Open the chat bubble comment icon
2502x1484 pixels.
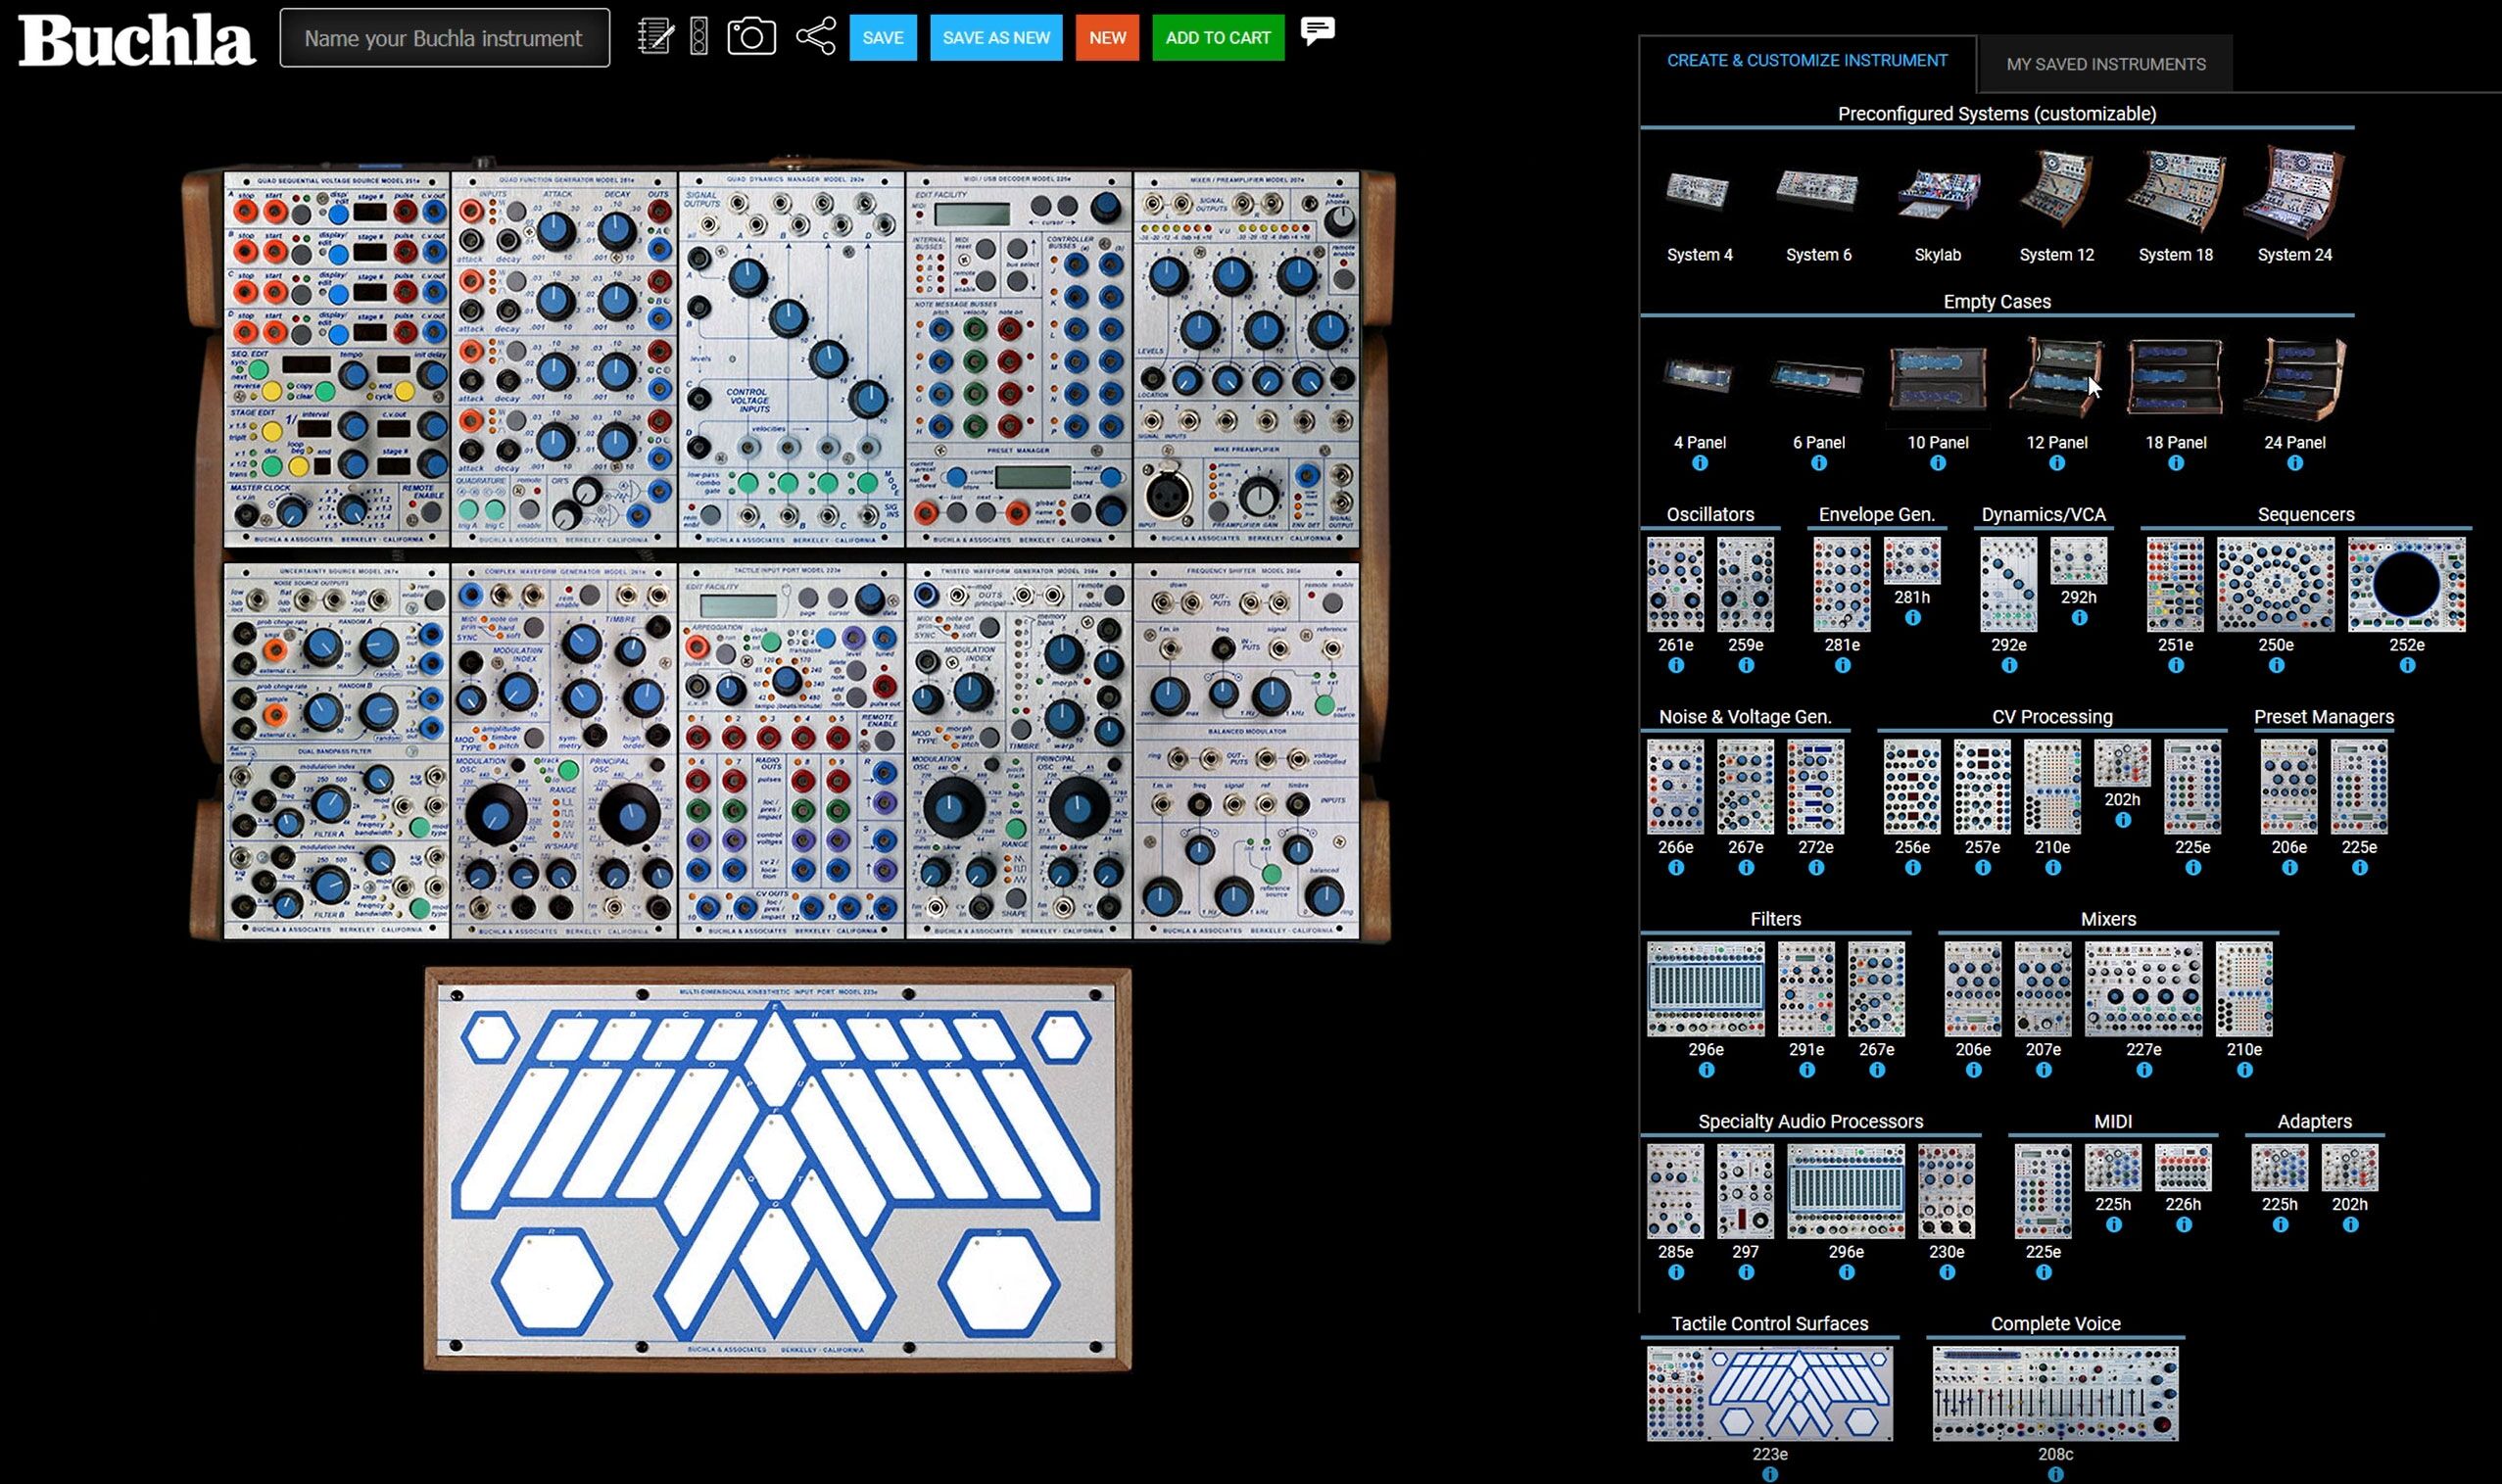tap(1317, 30)
